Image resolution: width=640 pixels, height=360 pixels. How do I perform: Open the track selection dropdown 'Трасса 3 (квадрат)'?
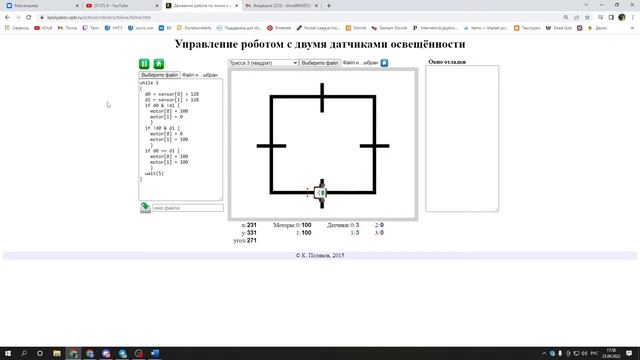pos(263,63)
